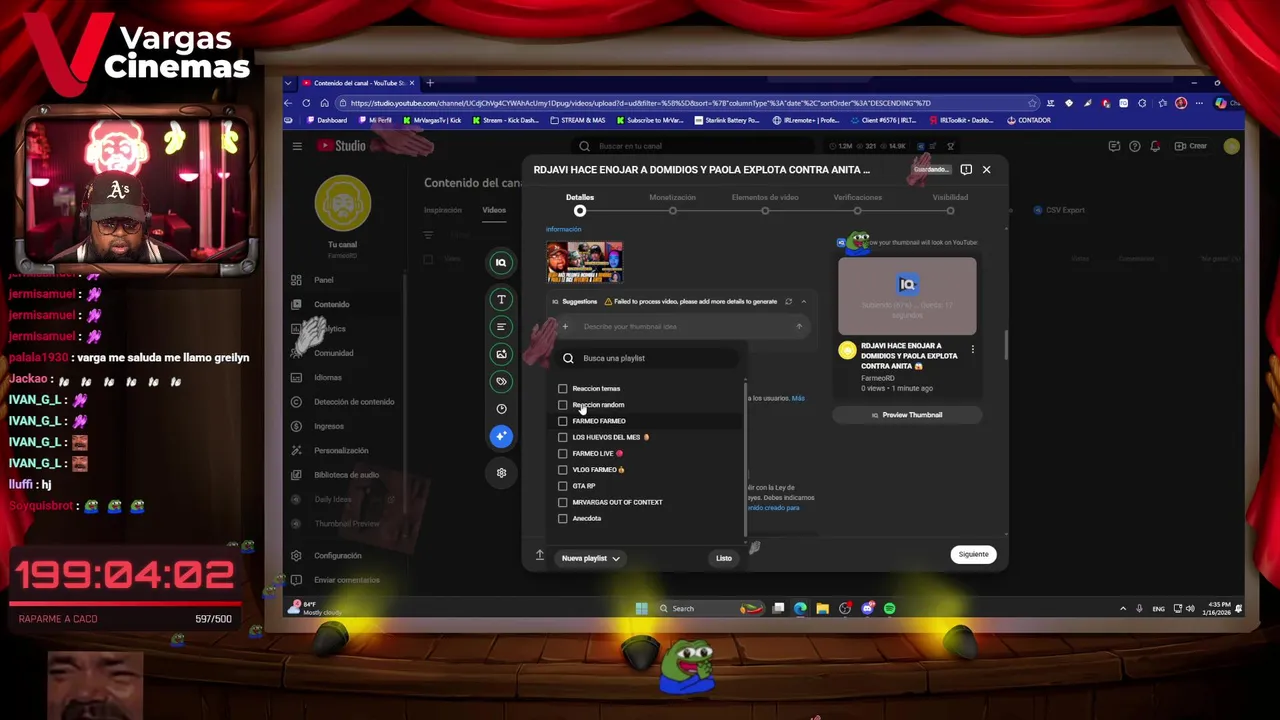1280x720 pixels.
Task: Open a new browser tab
Action: coord(430,83)
